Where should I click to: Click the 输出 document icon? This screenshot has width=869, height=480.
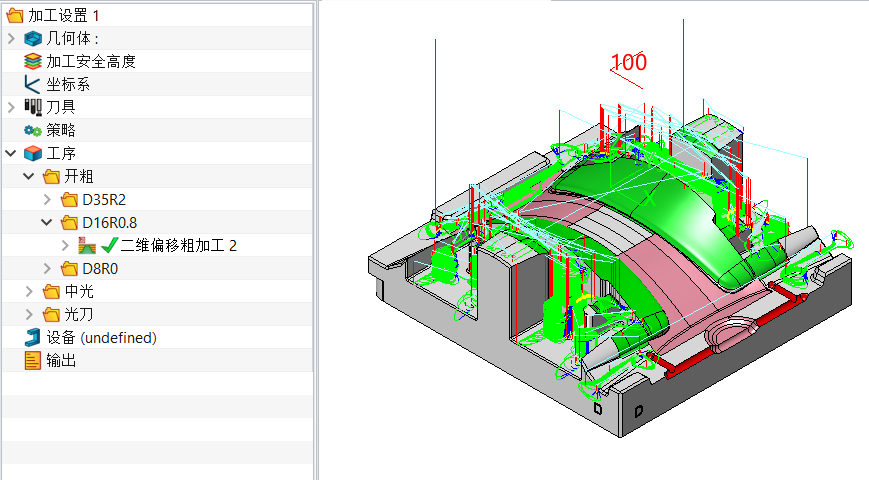tap(33, 360)
